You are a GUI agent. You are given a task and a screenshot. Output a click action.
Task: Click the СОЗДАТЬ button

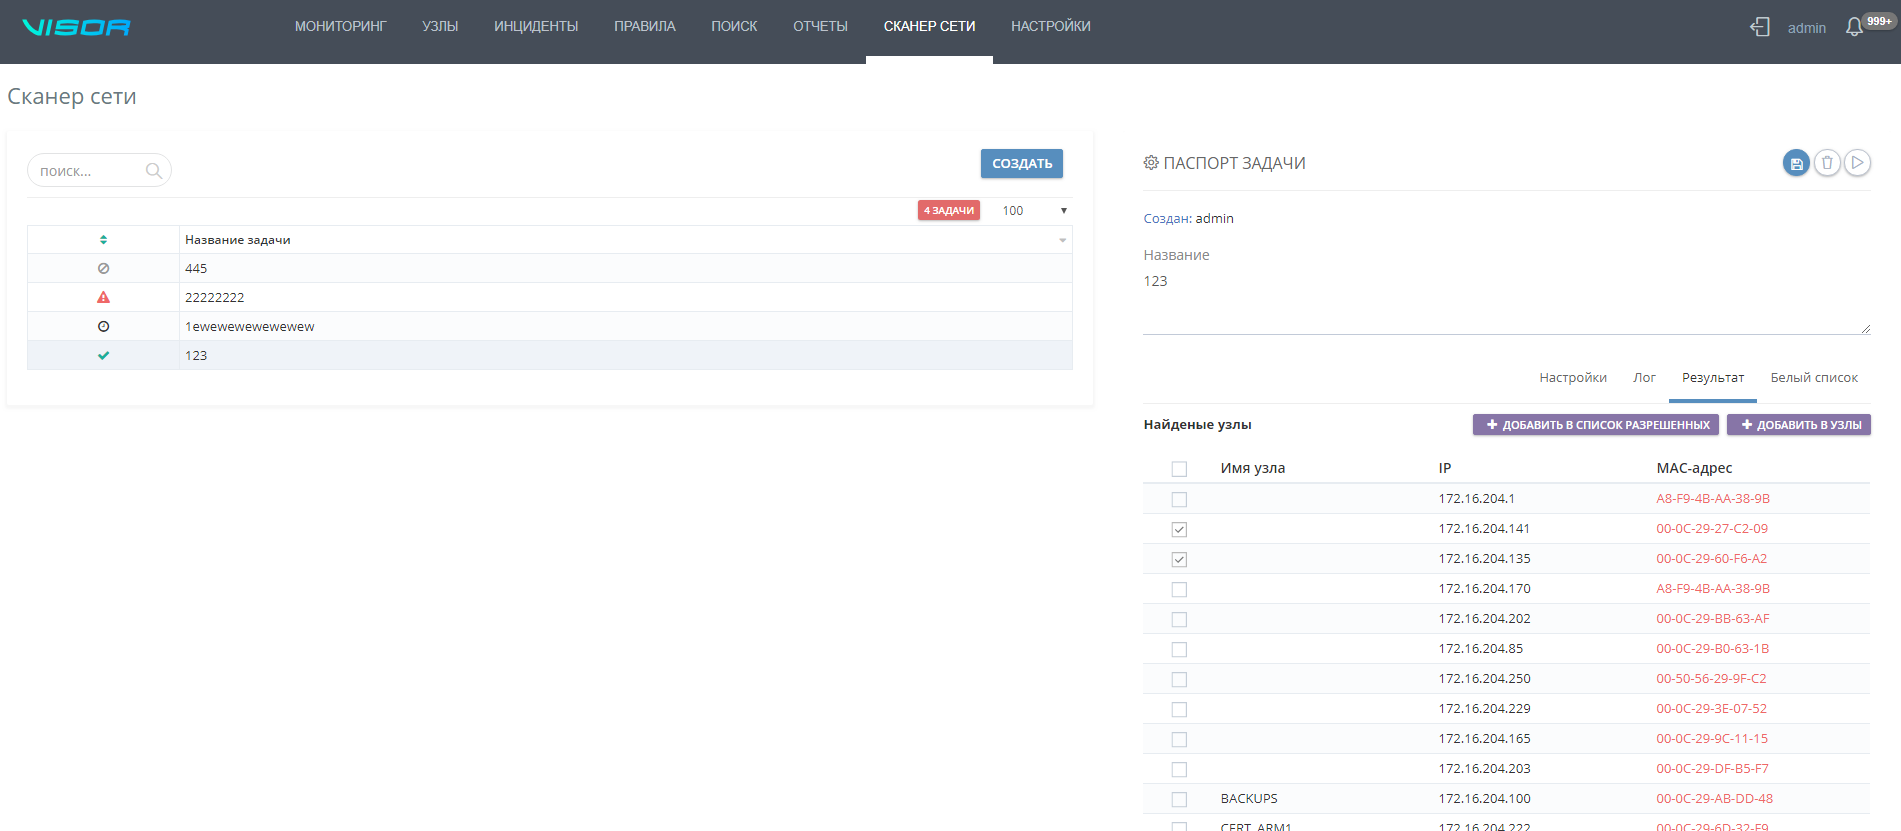tap(1021, 164)
